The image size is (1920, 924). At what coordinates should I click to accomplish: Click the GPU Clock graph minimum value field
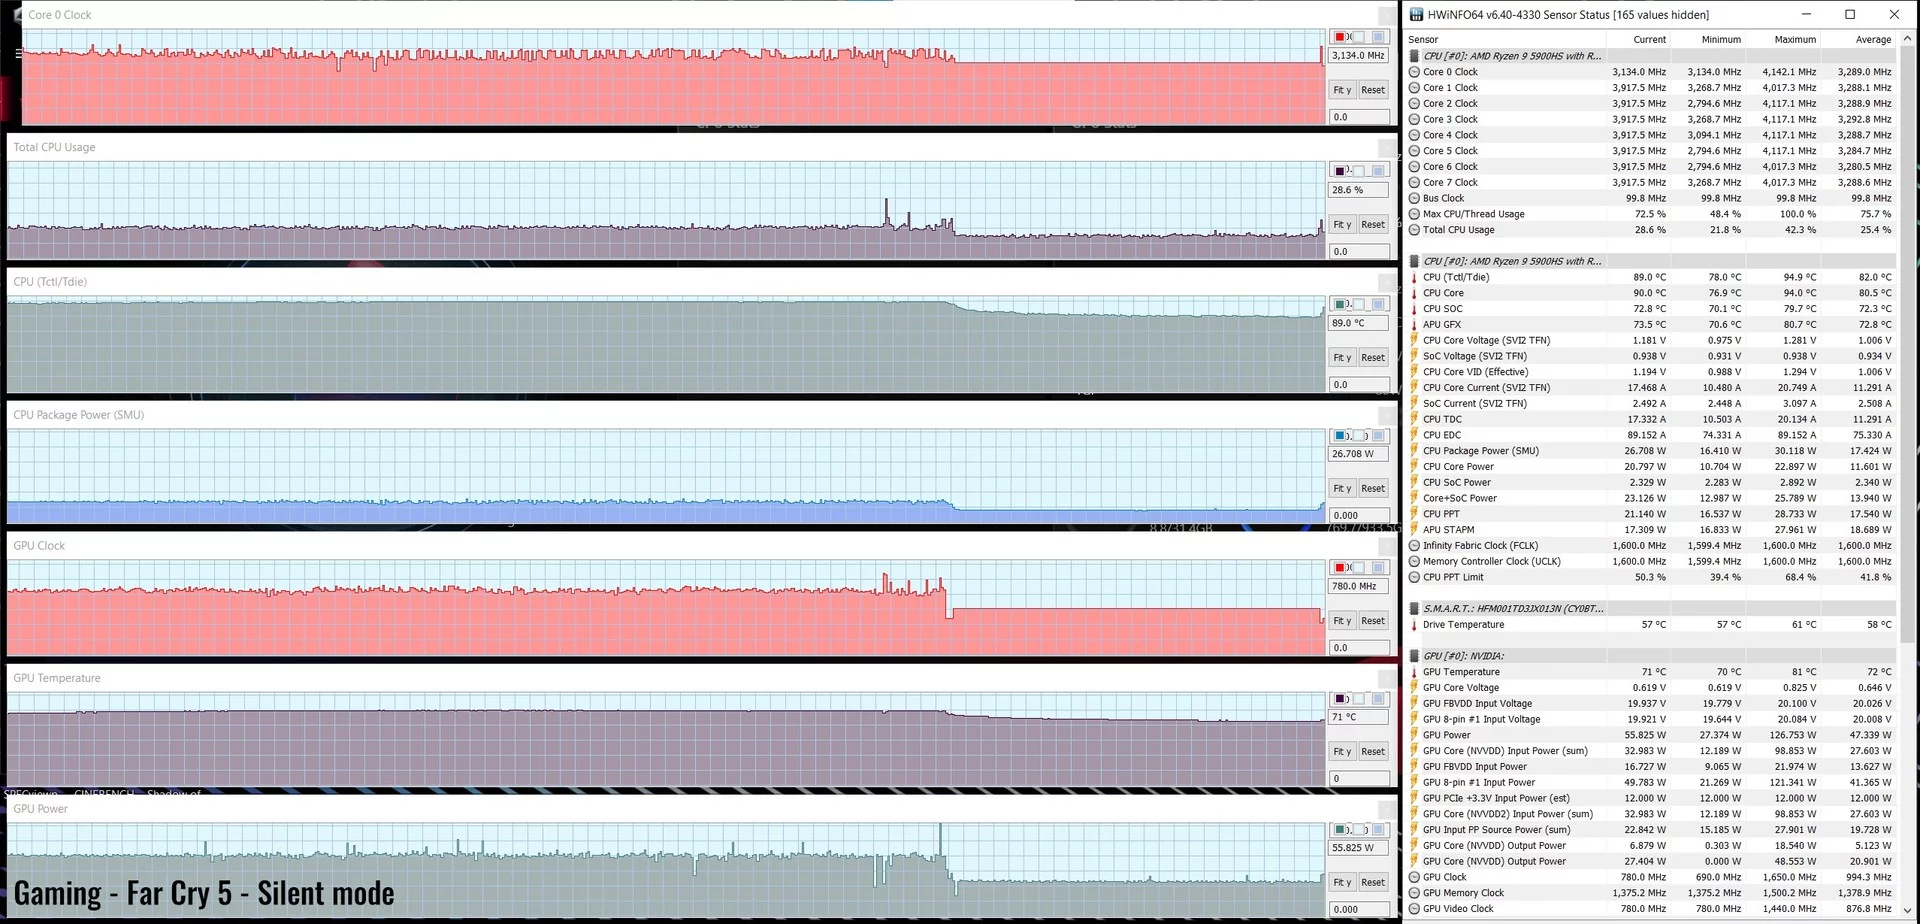pyautogui.click(x=1359, y=648)
